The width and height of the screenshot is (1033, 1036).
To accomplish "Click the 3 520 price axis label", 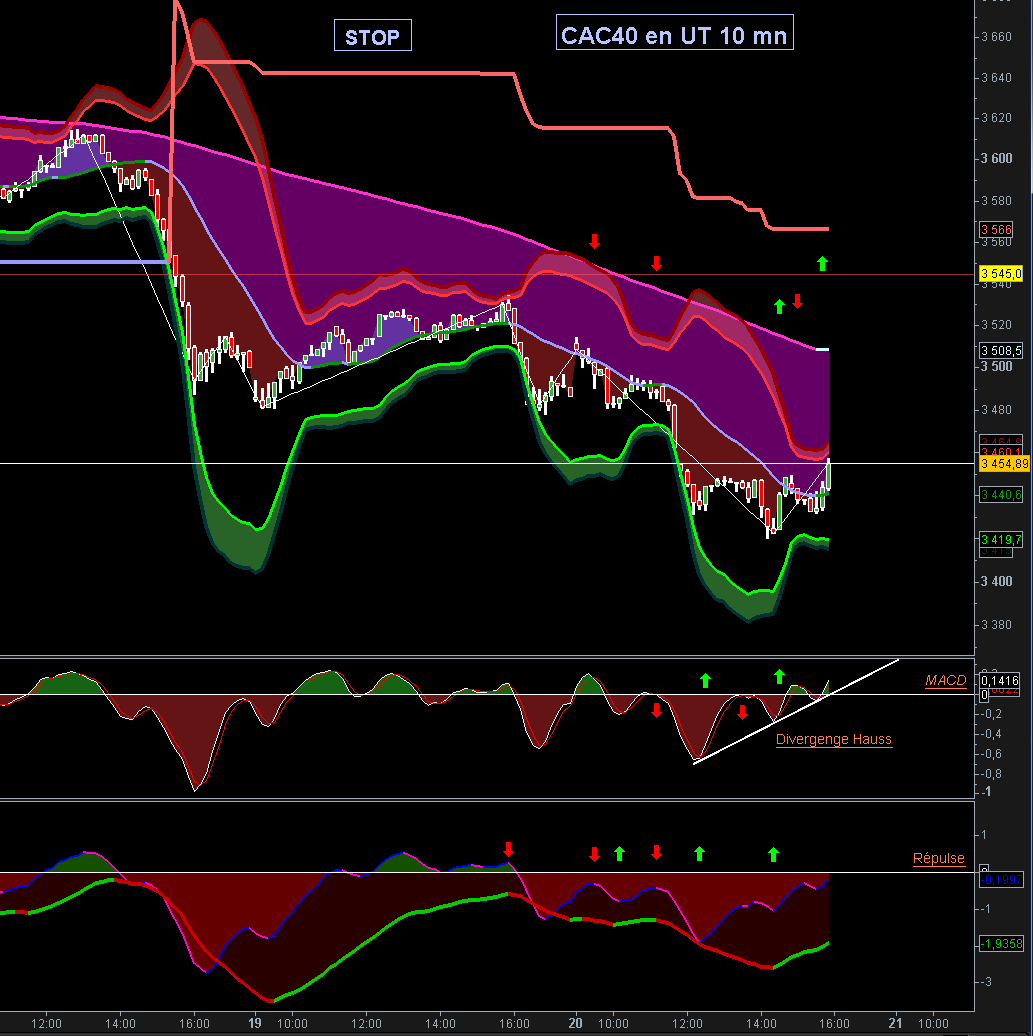I will [996, 324].
